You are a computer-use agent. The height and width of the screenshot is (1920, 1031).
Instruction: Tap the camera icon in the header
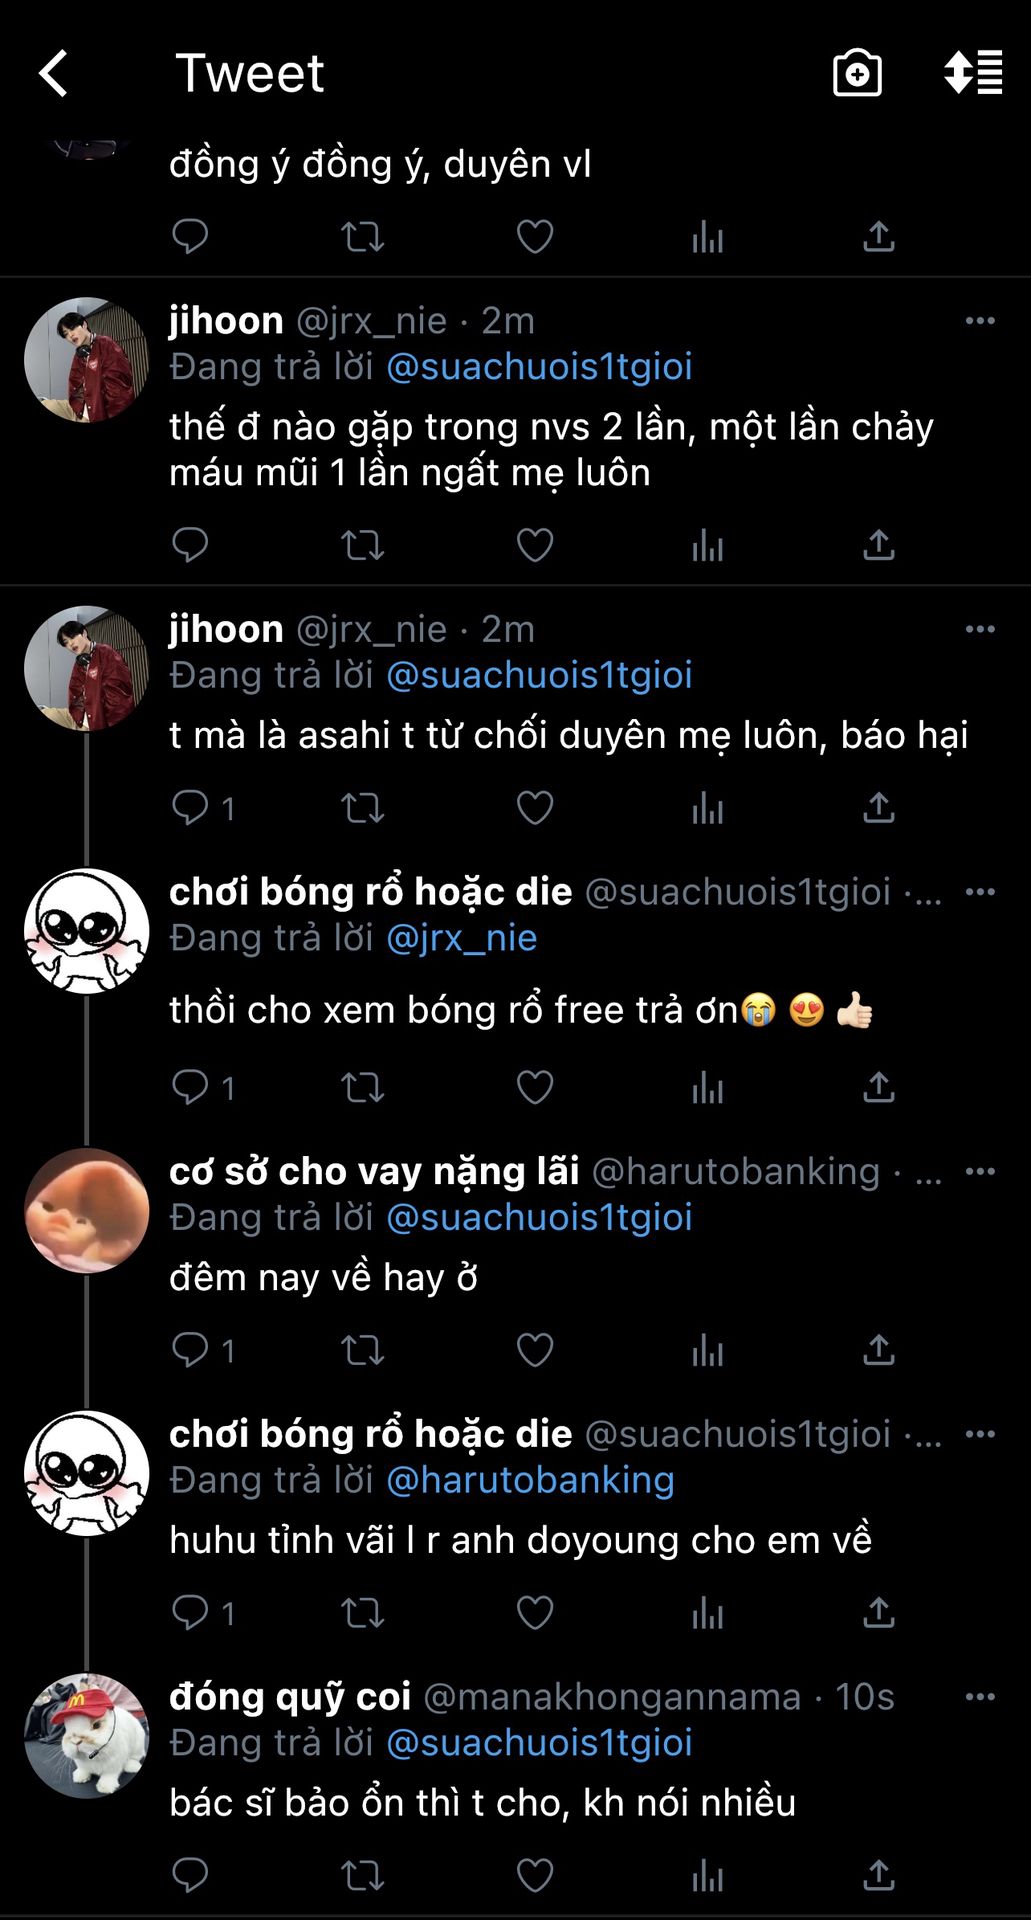click(857, 74)
